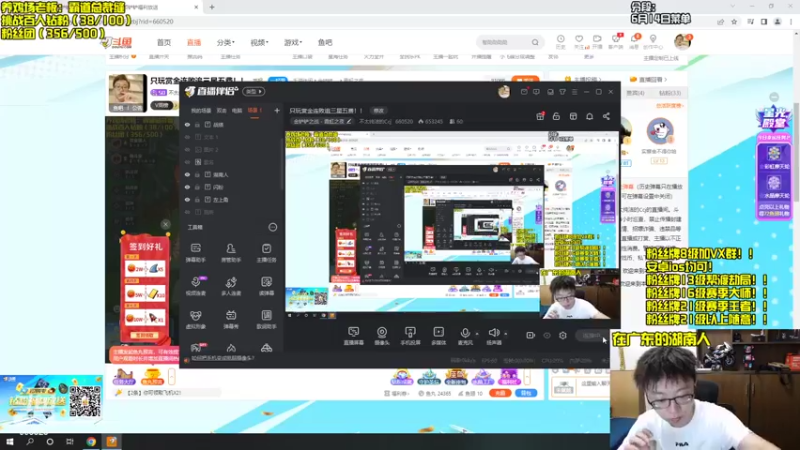This screenshot has width=800, height=450.
Task: Open the 读弹幕 tool
Action: [x=266, y=286]
